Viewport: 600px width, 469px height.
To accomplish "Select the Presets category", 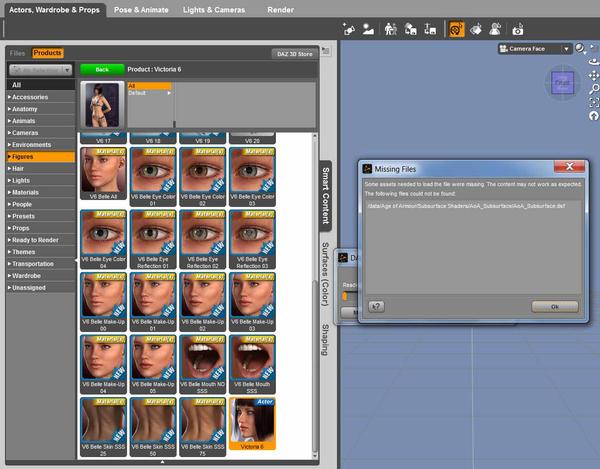I will pyautogui.click(x=41, y=216).
